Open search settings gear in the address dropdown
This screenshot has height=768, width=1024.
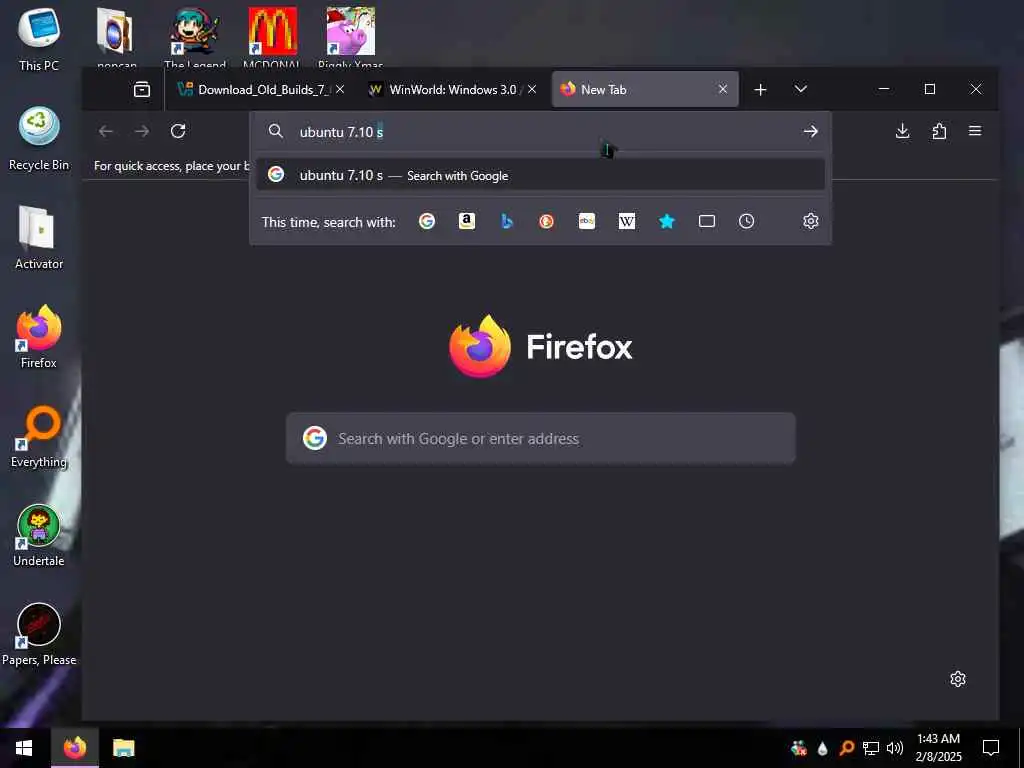(810, 221)
